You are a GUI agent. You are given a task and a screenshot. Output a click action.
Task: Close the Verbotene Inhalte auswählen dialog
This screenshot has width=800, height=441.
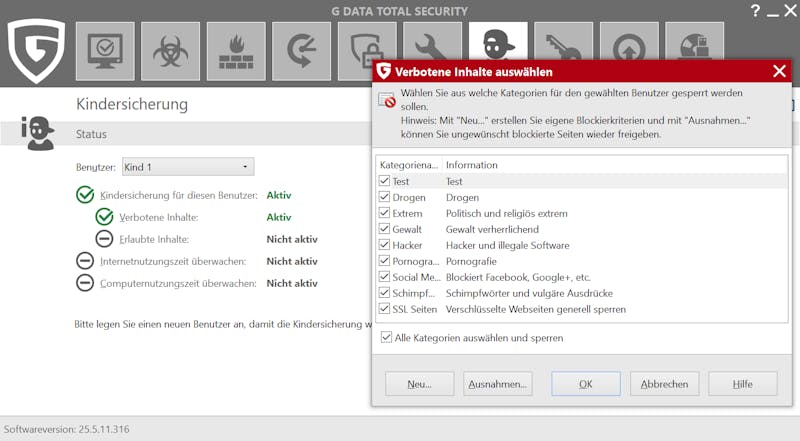[779, 71]
